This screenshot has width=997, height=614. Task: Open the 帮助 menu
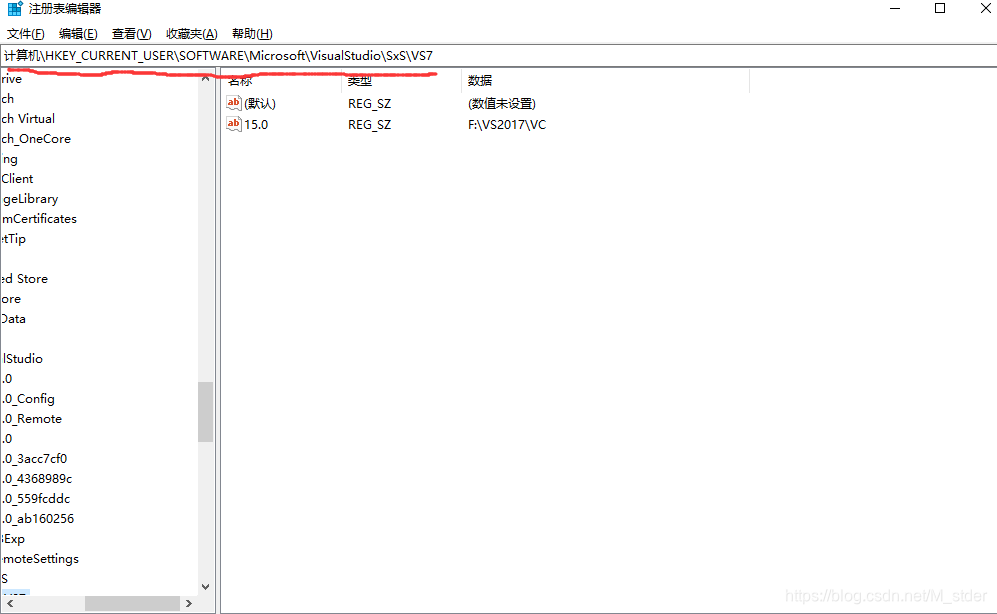[x=251, y=33]
